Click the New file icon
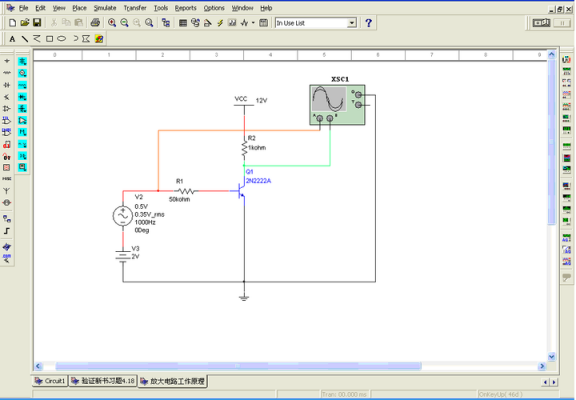The image size is (576, 400). [12, 23]
